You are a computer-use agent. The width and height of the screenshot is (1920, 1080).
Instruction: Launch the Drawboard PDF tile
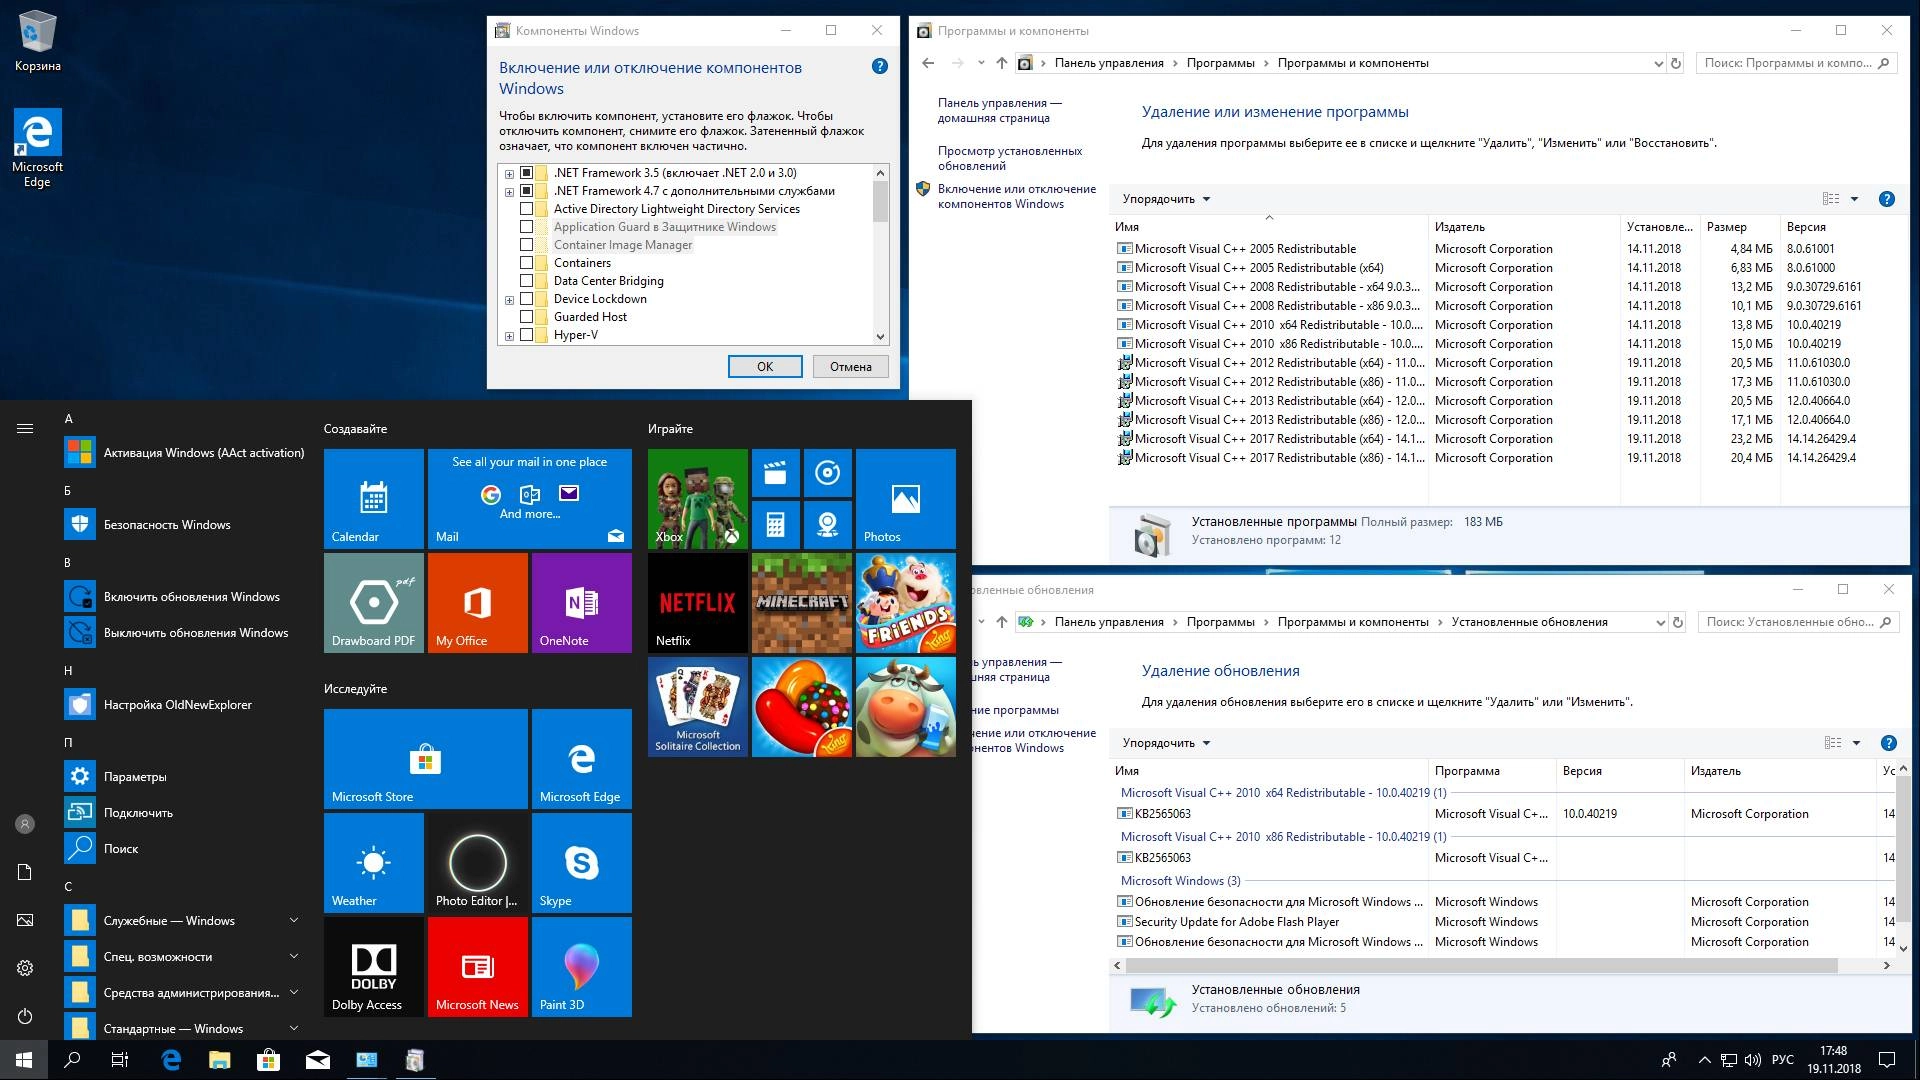[x=374, y=602]
